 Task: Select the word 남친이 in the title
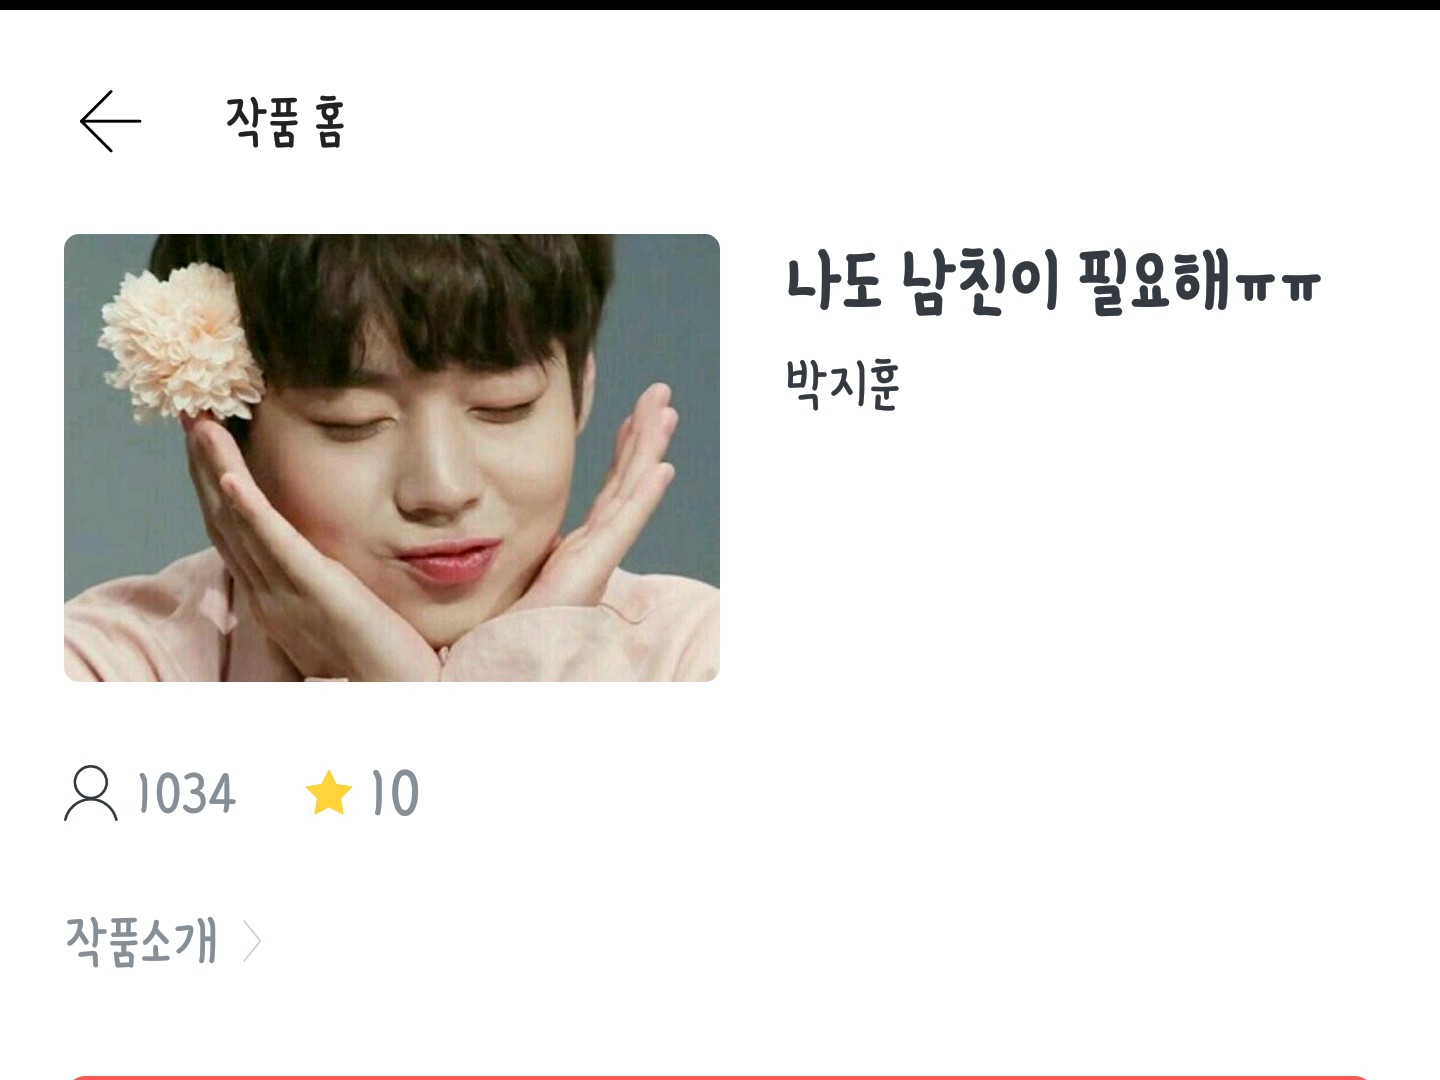pyautogui.click(x=980, y=281)
